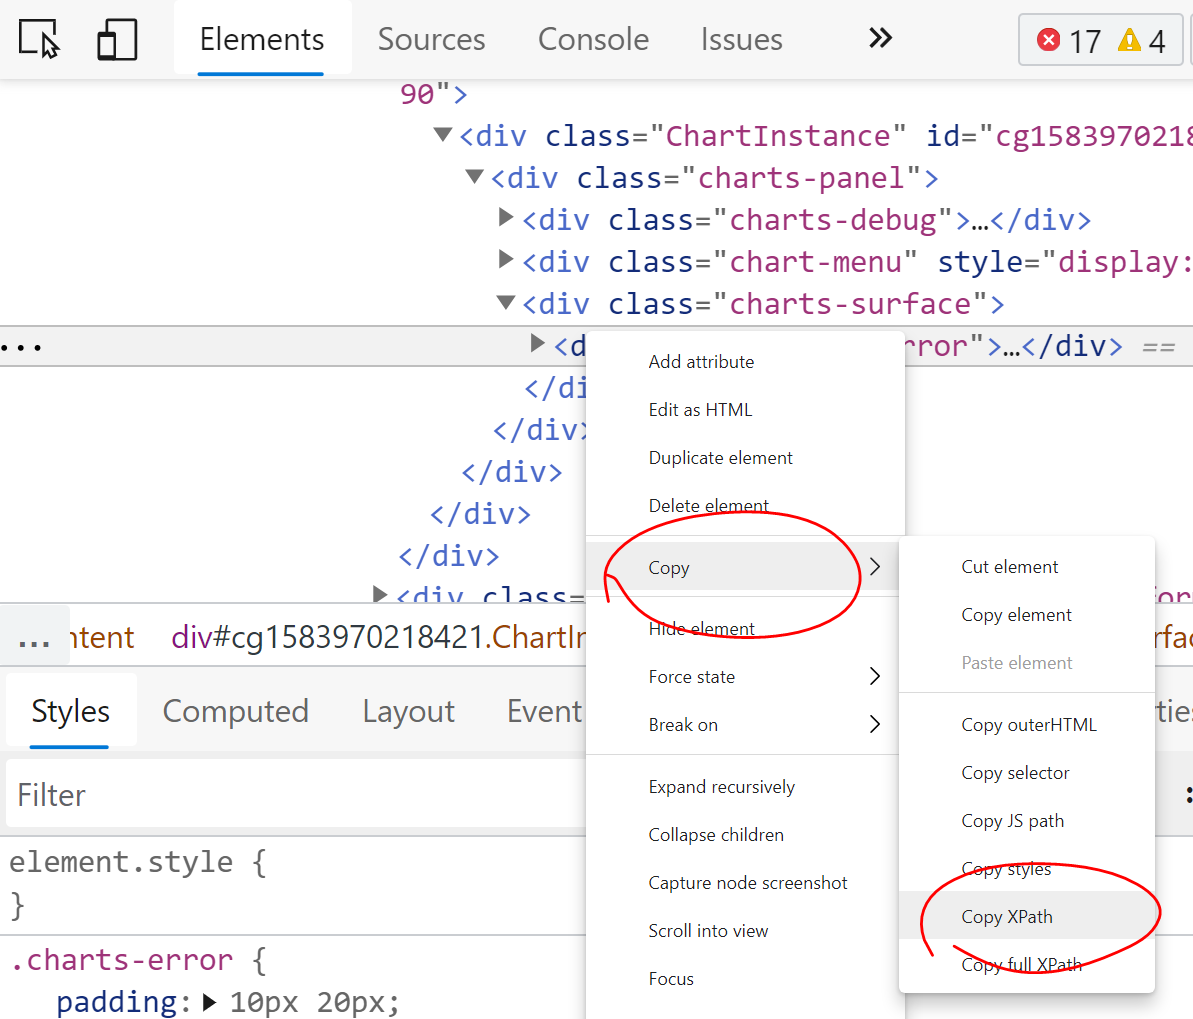Open the Force state submenu

692,677
